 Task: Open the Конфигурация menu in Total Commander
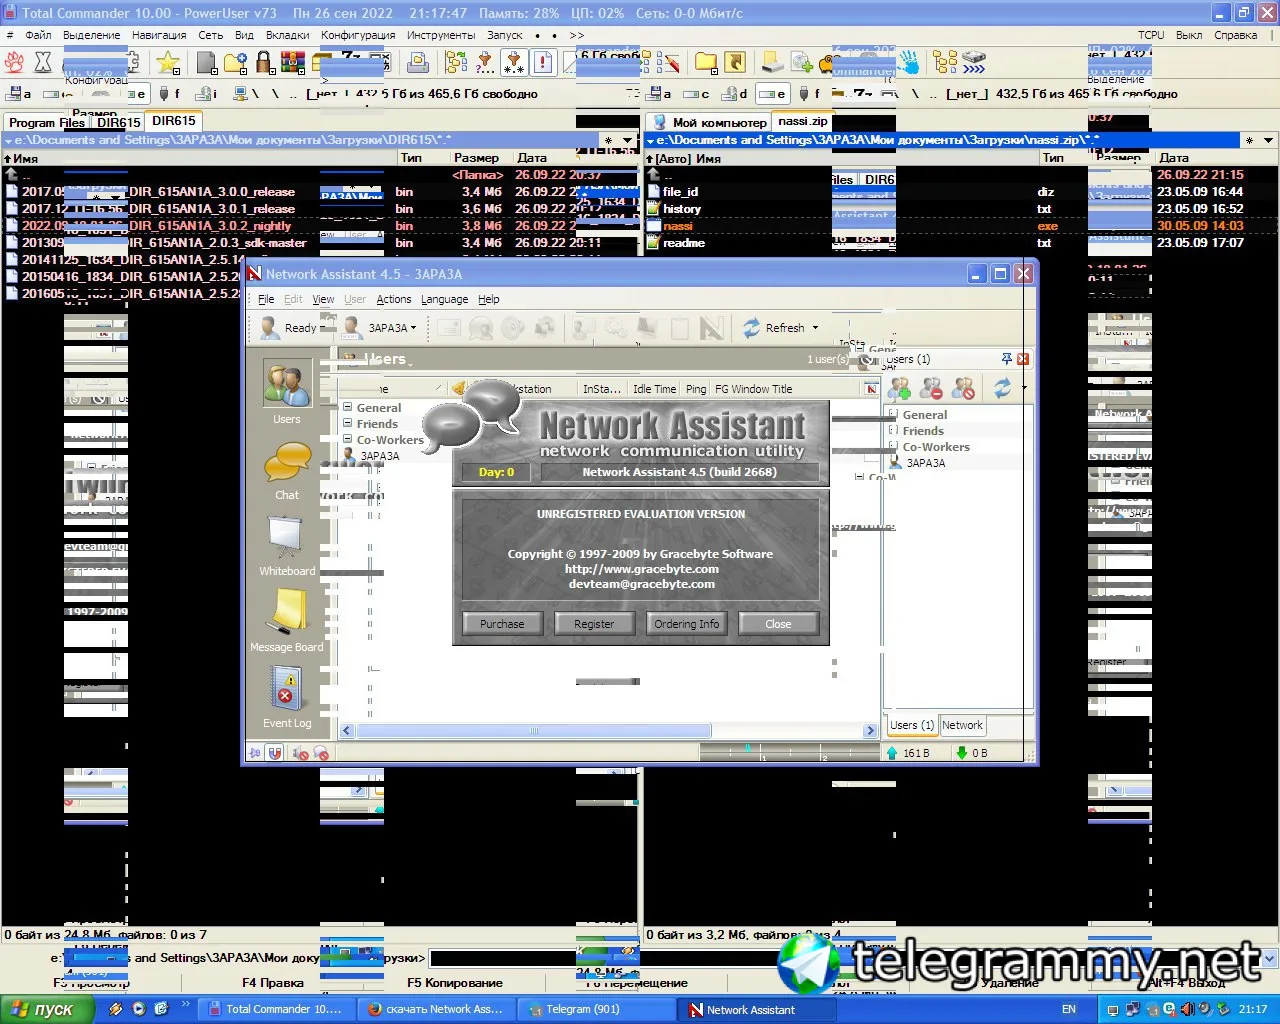tap(358, 35)
